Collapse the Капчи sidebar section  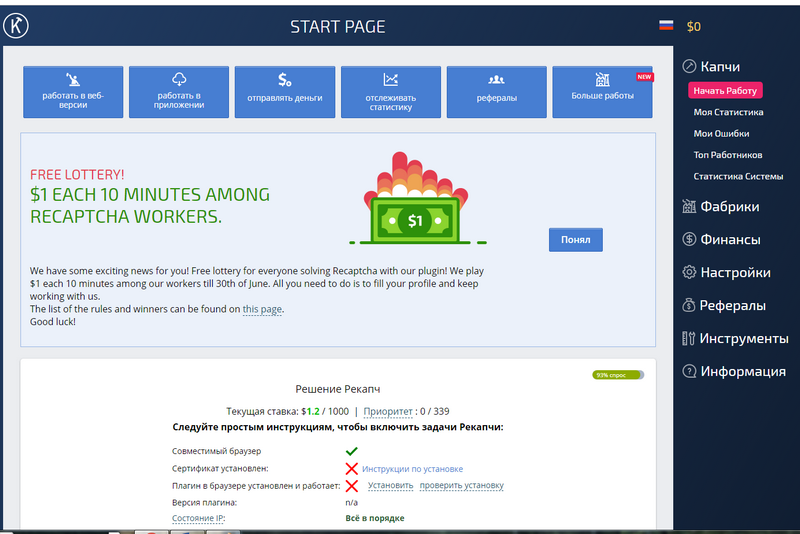click(720, 66)
